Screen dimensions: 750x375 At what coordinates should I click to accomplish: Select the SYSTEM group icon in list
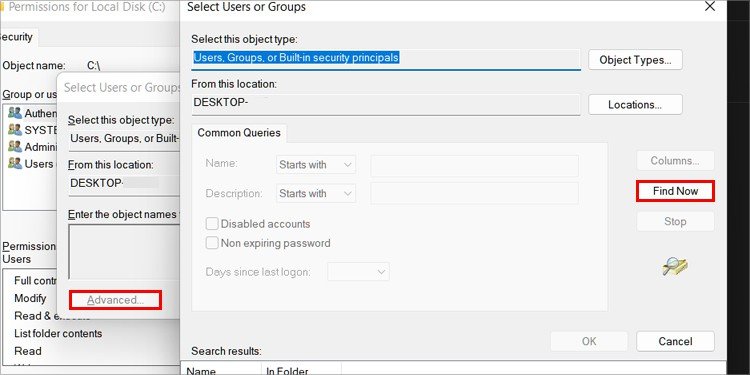[15, 130]
